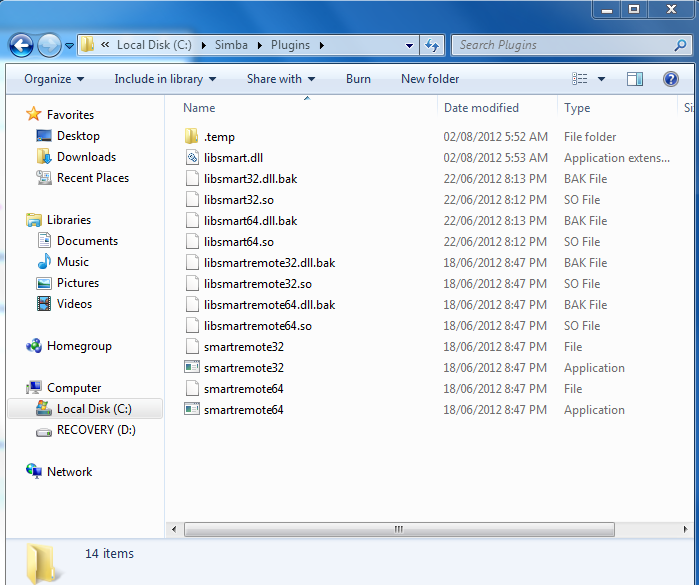The image size is (699, 585).
Task: Click the New folder button
Action: pos(430,79)
